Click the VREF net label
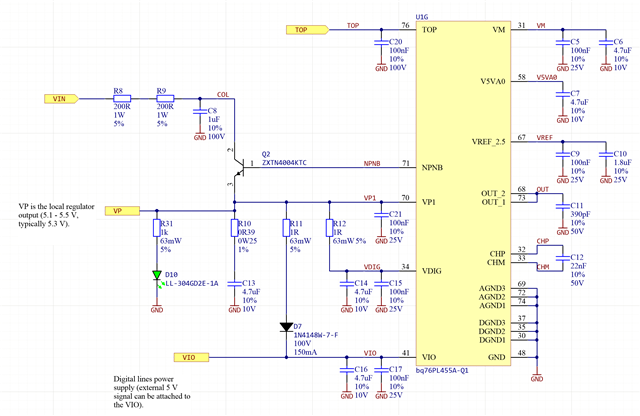Viewport: 640px width, 416px height. pos(544,138)
